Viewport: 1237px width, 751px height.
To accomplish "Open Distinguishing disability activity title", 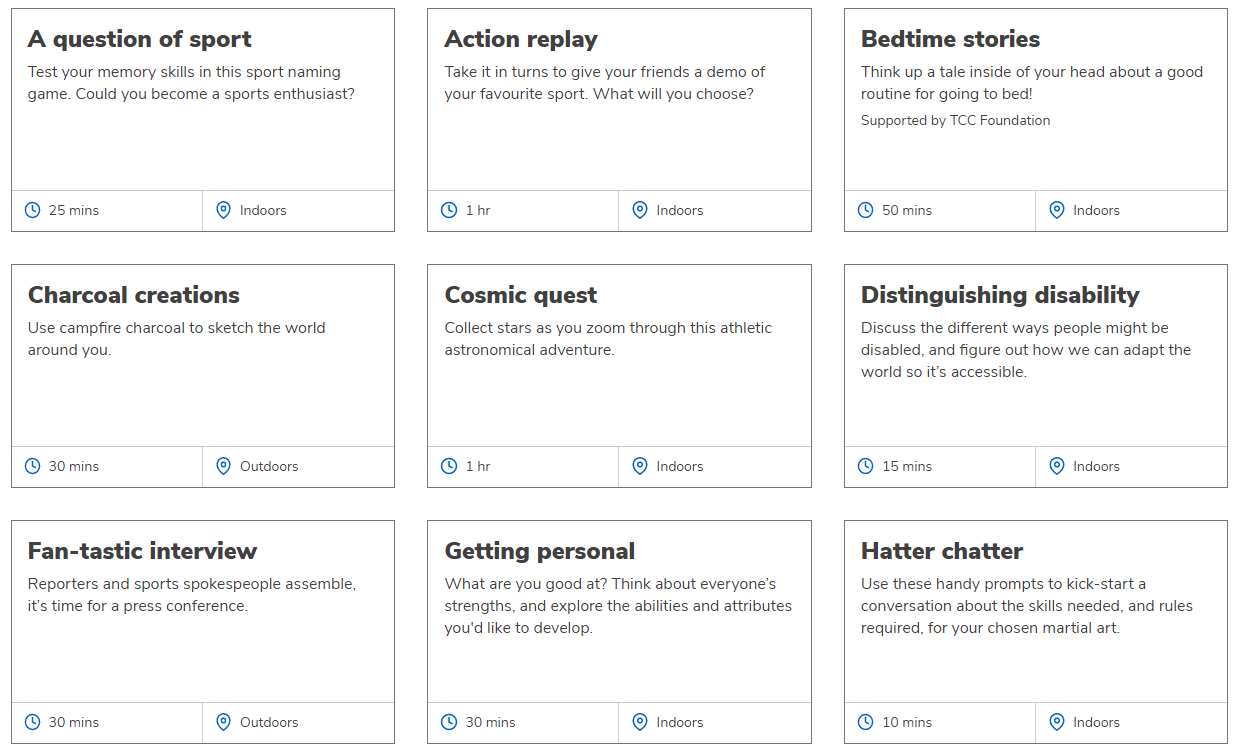I will click(1000, 295).
